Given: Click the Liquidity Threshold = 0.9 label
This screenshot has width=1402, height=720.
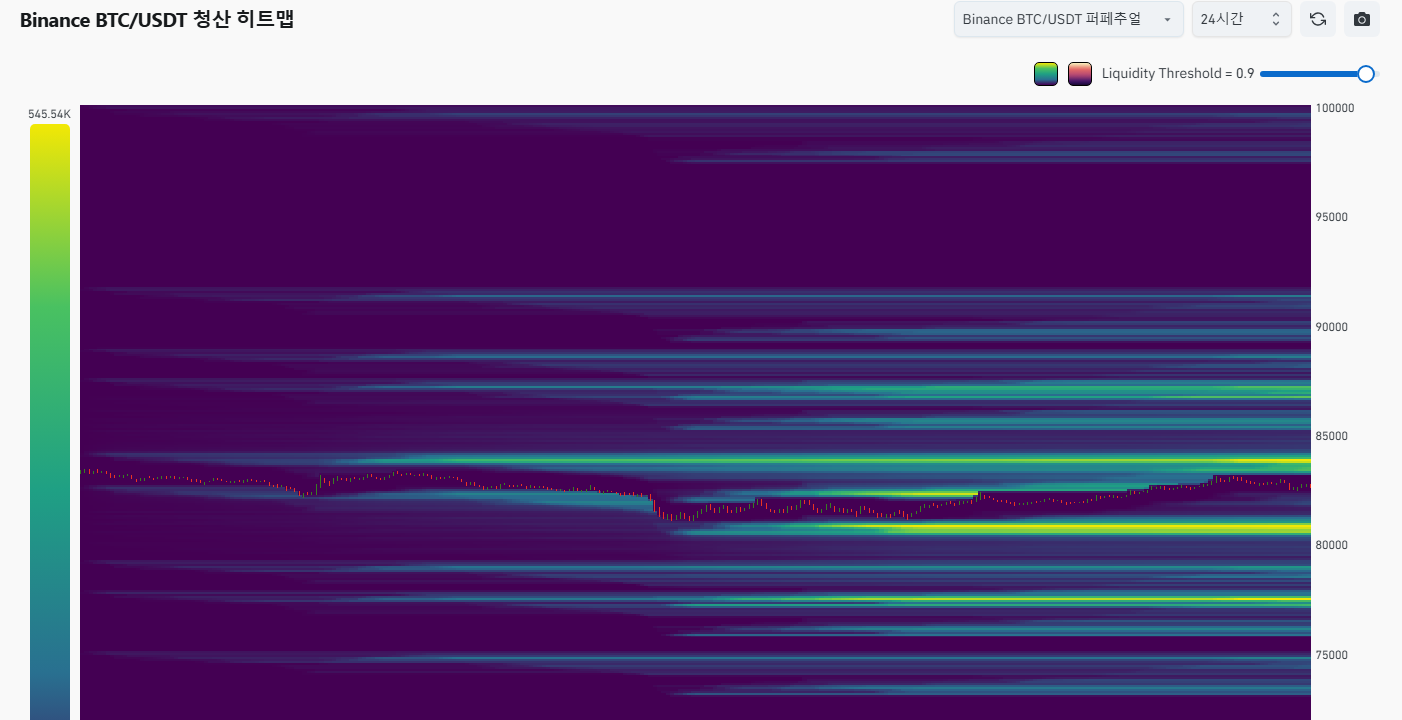Looking at the screenshot, I should point(1178,73).
